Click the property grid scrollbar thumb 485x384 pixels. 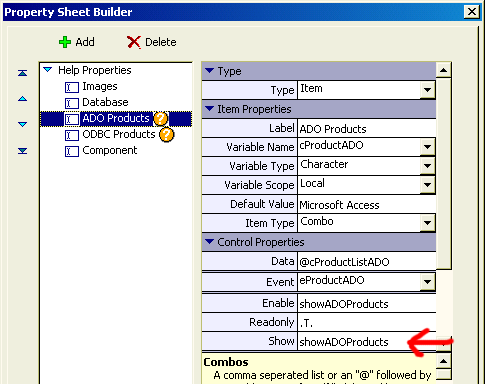(x=444, y=173)
